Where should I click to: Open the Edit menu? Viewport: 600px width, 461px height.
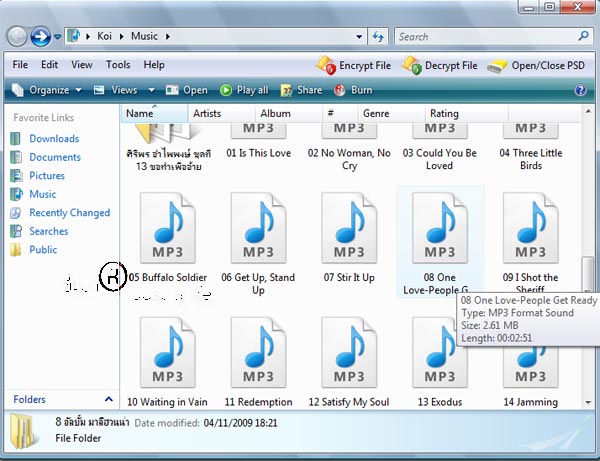tap(49, 65)
